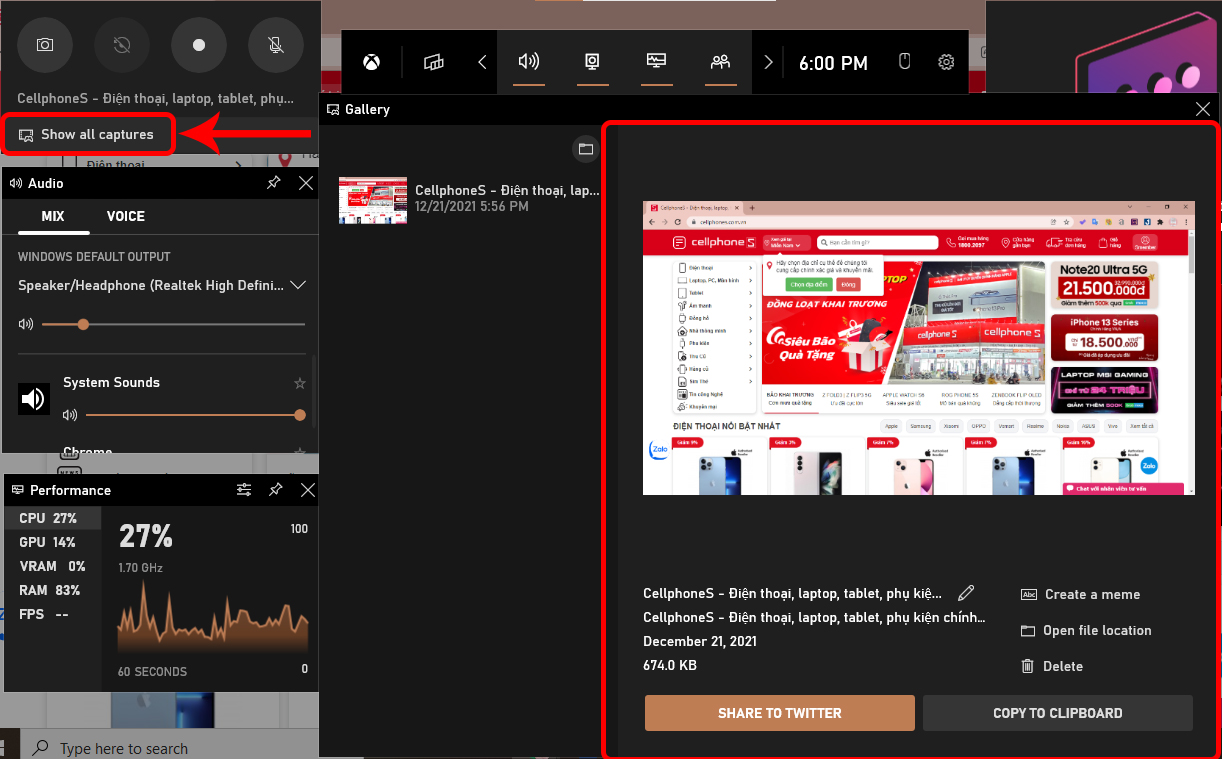This screenshot has width=1222, height=759.
Task: Click the CPU performance graph
Action: 213,616
